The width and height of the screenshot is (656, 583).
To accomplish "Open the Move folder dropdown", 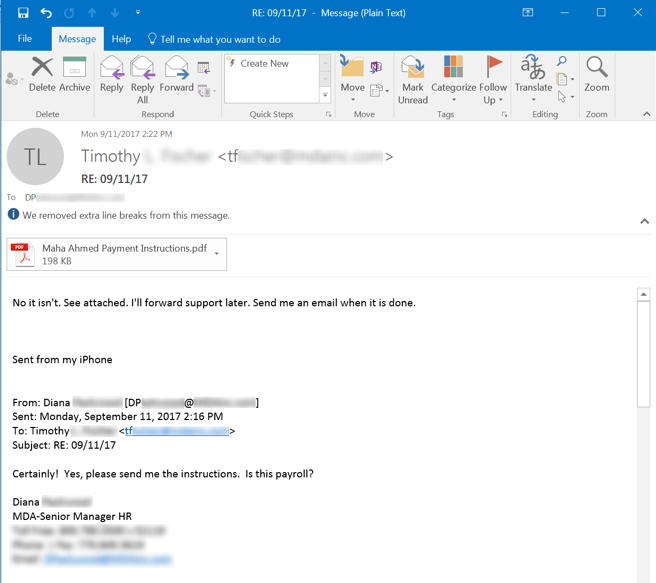I will pyautogui.click(x=352, y=78).
